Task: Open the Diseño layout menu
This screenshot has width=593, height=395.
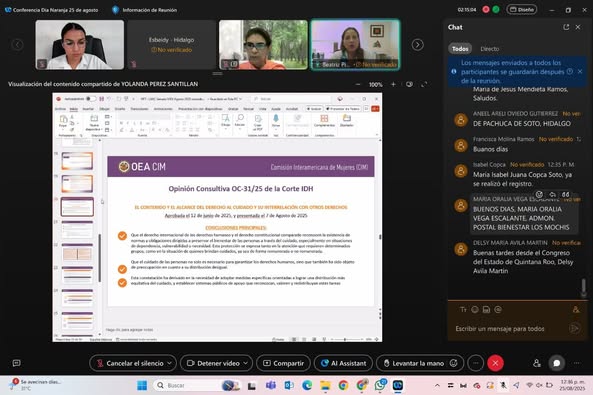Action: pos(522,9)
